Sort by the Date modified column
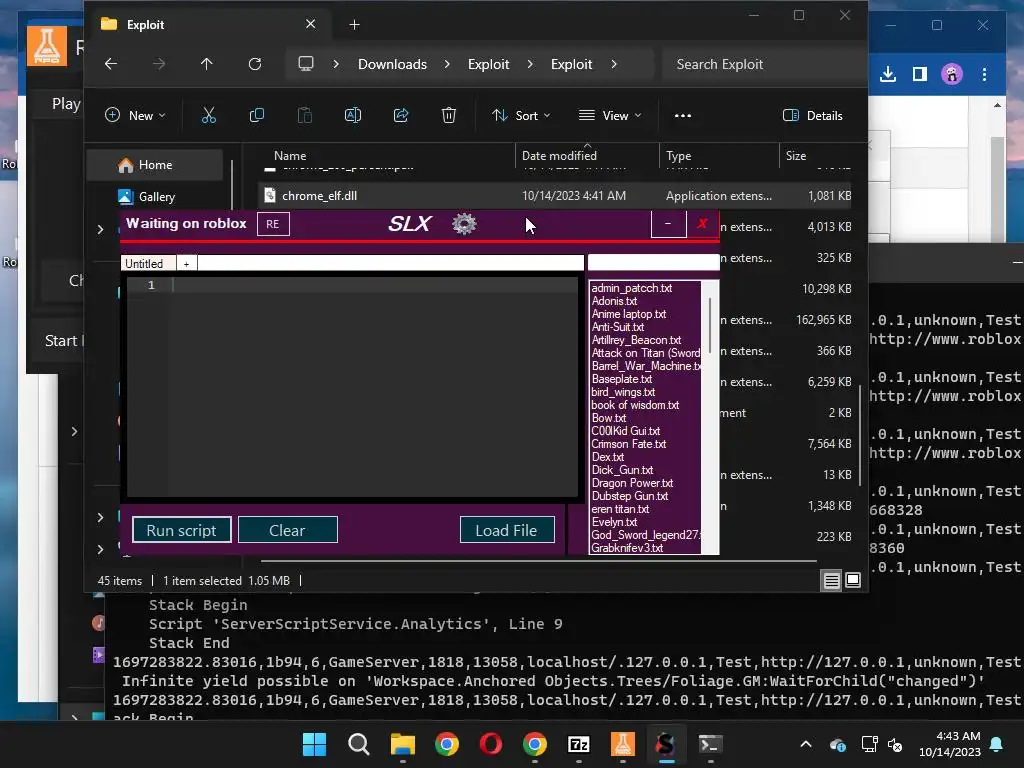The image size is (1024, 768). 559,155
